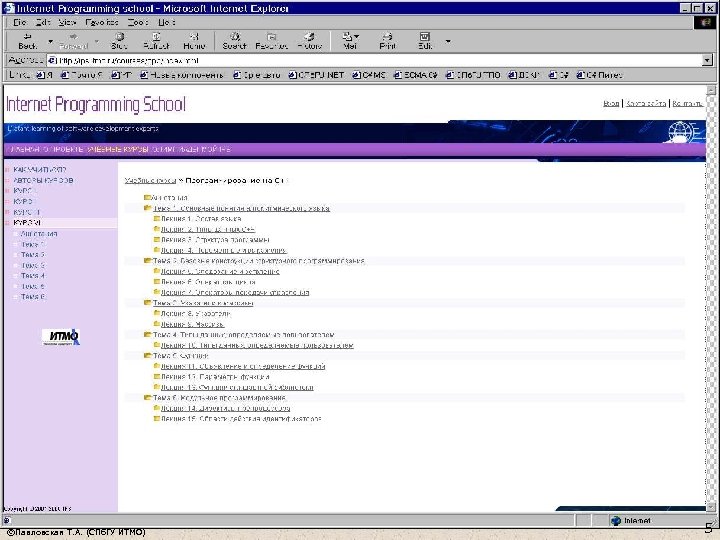Open the Тема 1 title link

[x=241, y=208]
